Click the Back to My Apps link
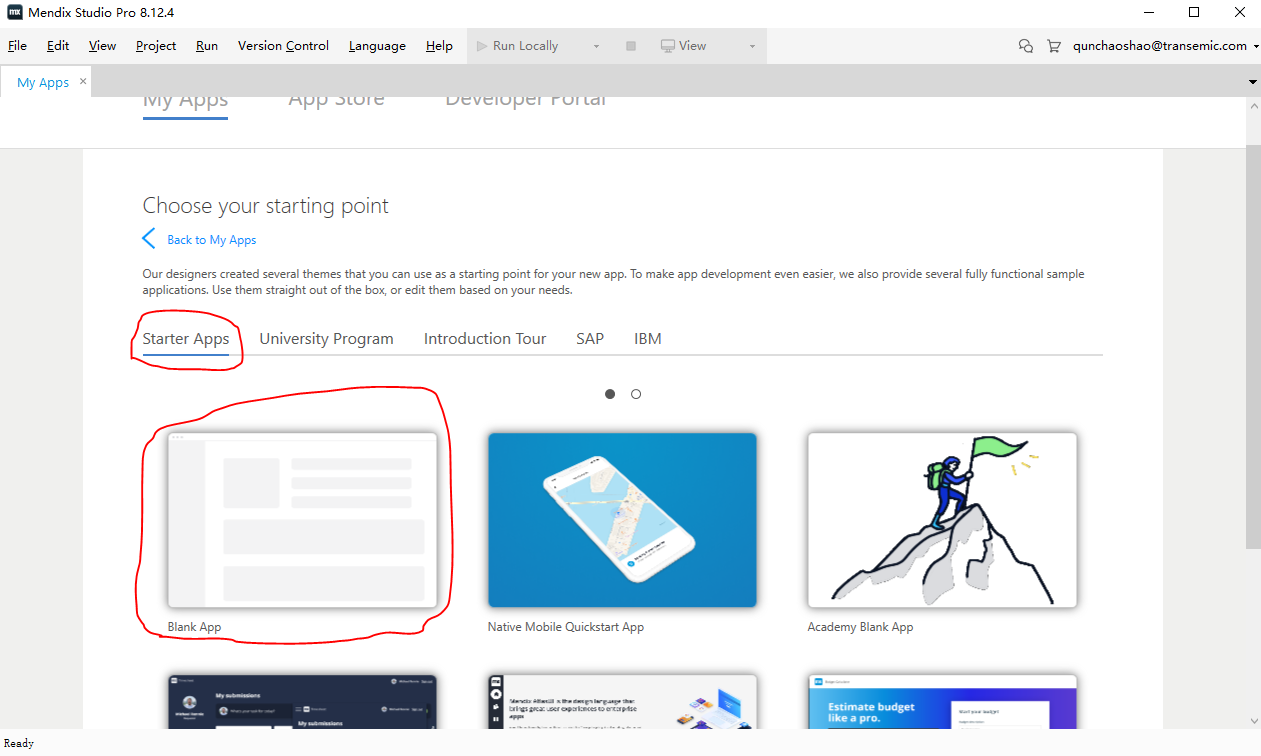Image resolution: width=1261 pixels, height=756 pixels. [x=212, y=240]
